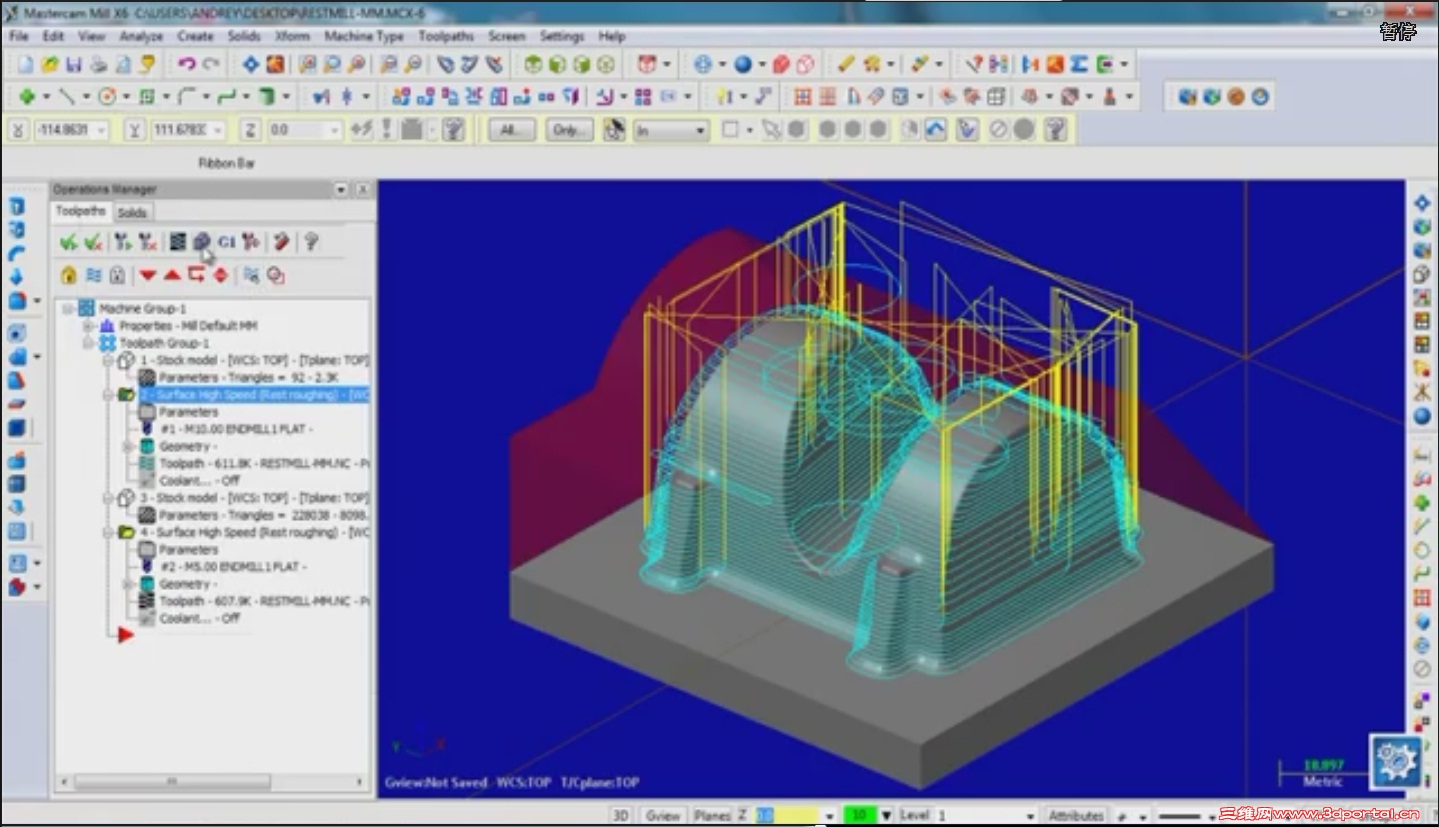
Task: Open the Toolpaths menu
Action: click(x=446, y=36)
